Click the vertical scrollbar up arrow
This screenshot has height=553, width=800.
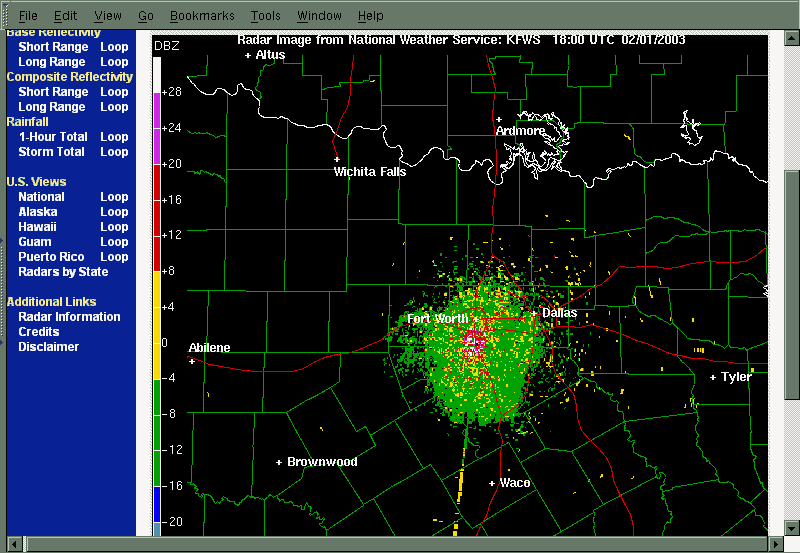[x=791, y=38]
